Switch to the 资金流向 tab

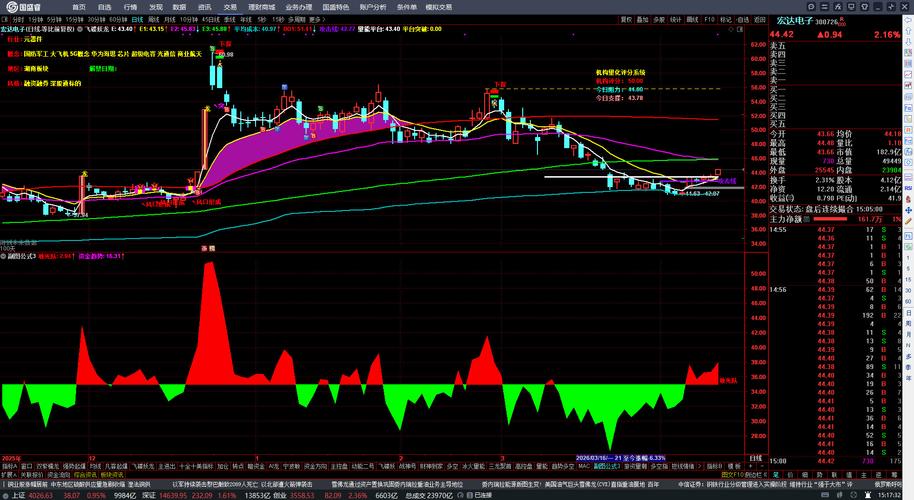(58, 475)
